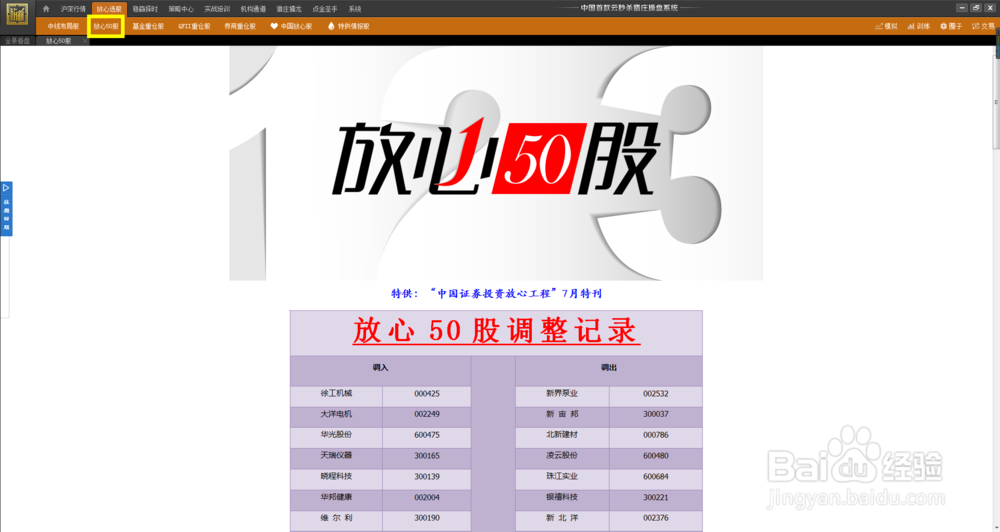Open the 实战培训 menu
This screenshot has width=1000, height=532.
(217, 9)
